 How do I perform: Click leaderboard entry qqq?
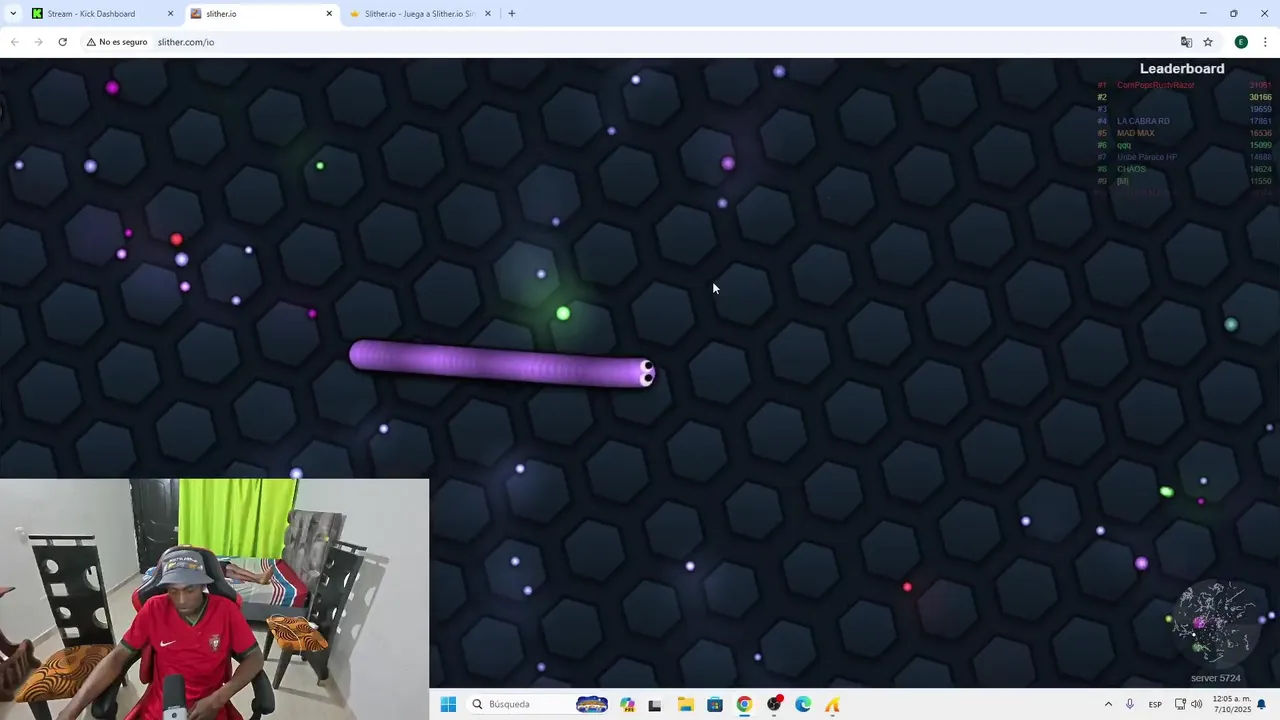tap(1124, 145)
